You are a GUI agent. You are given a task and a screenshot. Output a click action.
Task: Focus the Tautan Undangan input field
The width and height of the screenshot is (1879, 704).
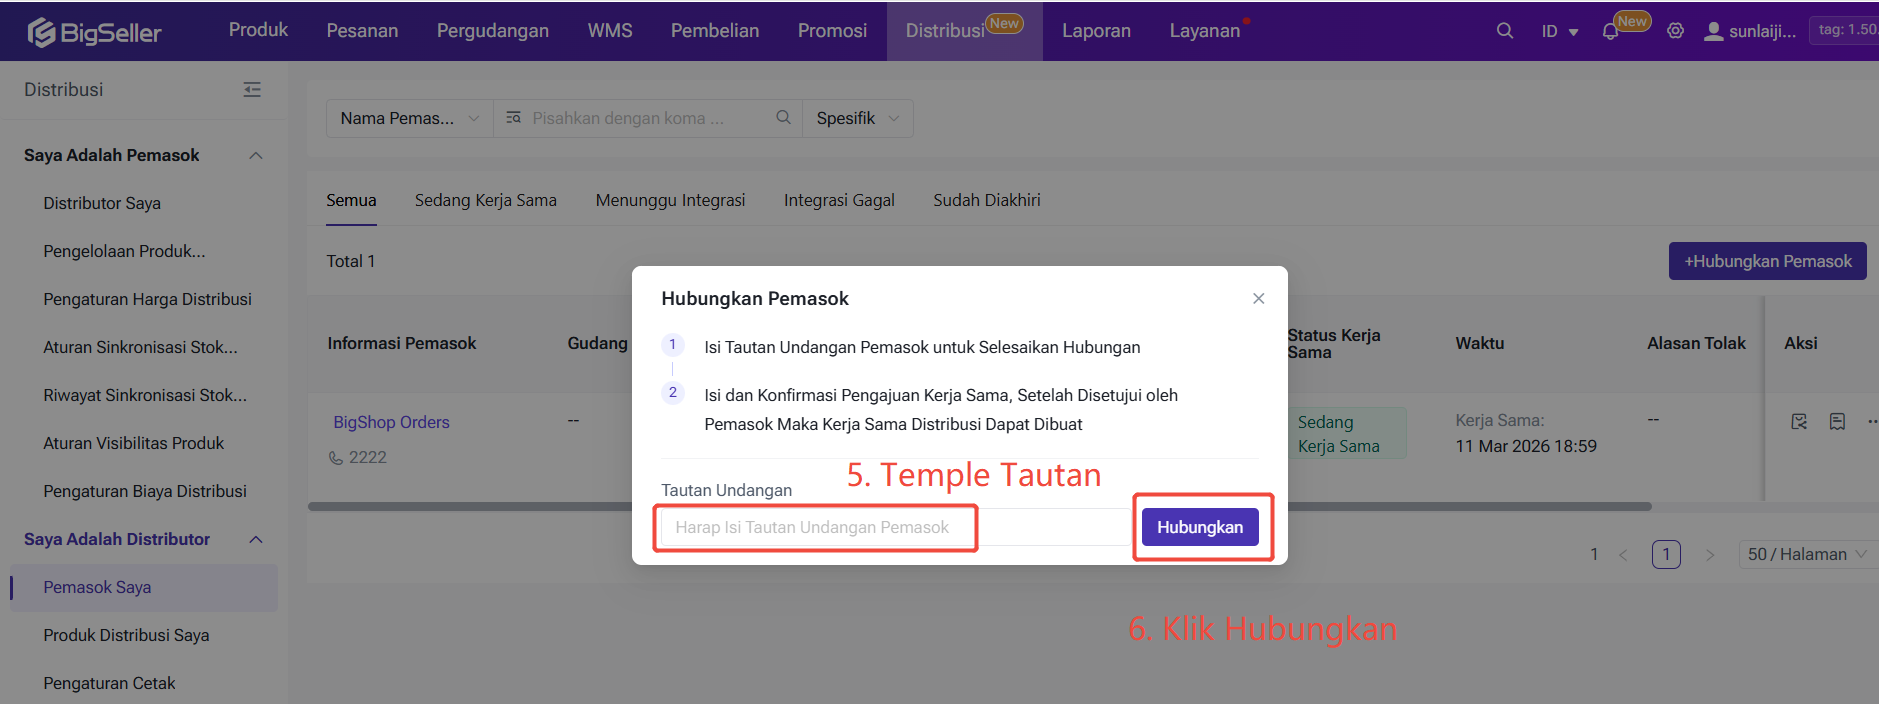click(x=896, y=527)
